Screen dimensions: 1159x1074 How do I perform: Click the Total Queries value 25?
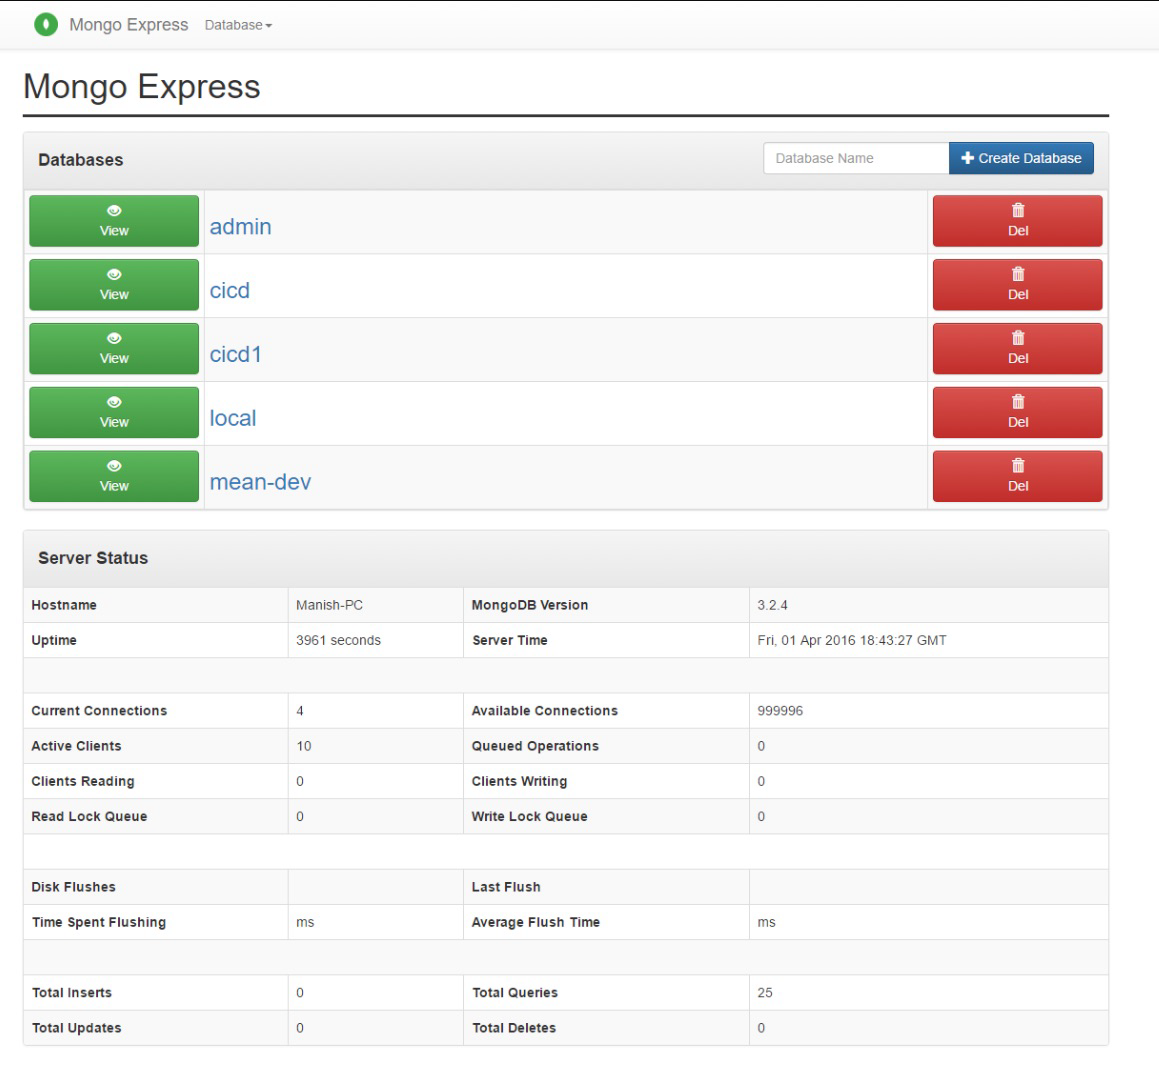point(765,993)
